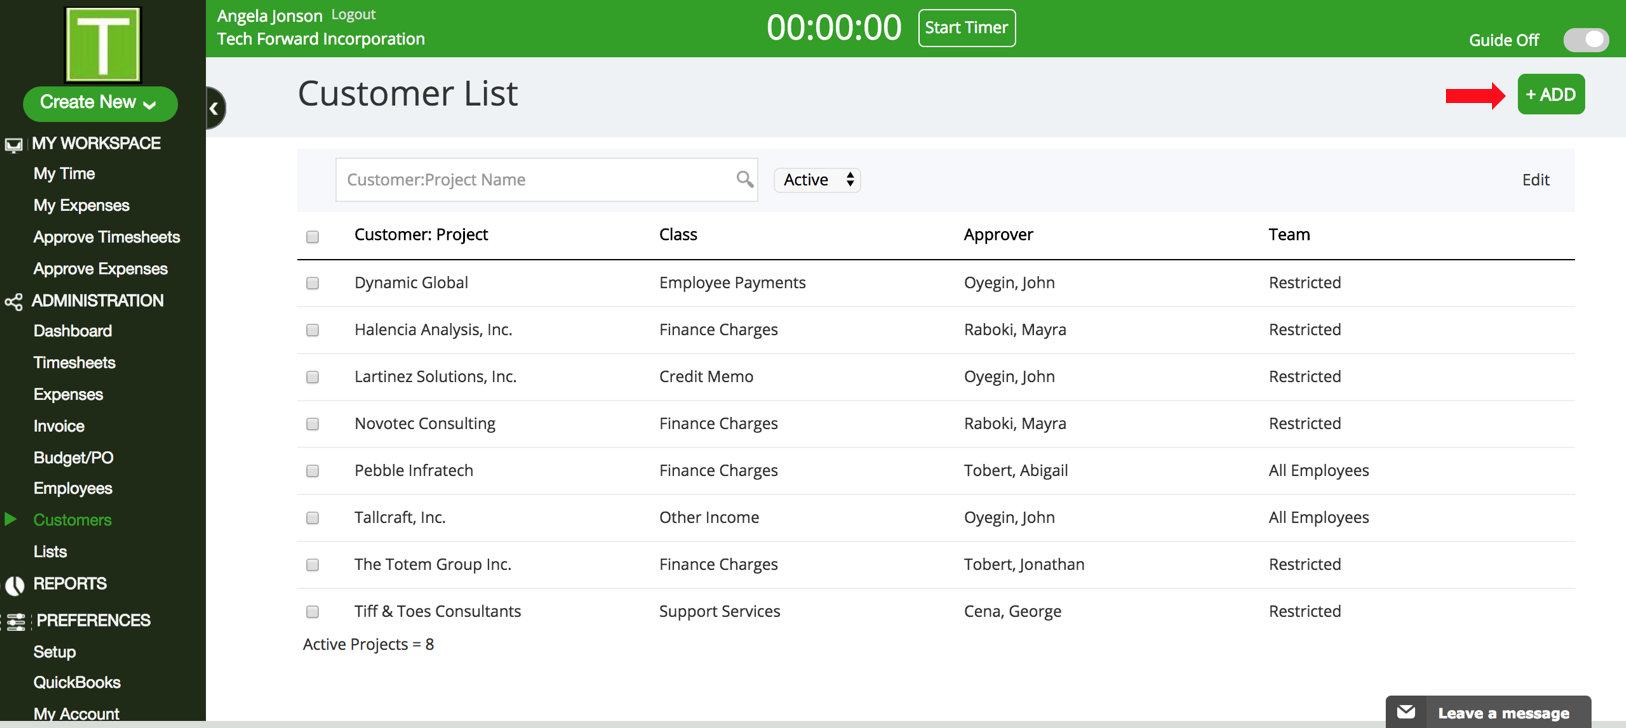Click the Customer:Project Name search field

(546, 180)
